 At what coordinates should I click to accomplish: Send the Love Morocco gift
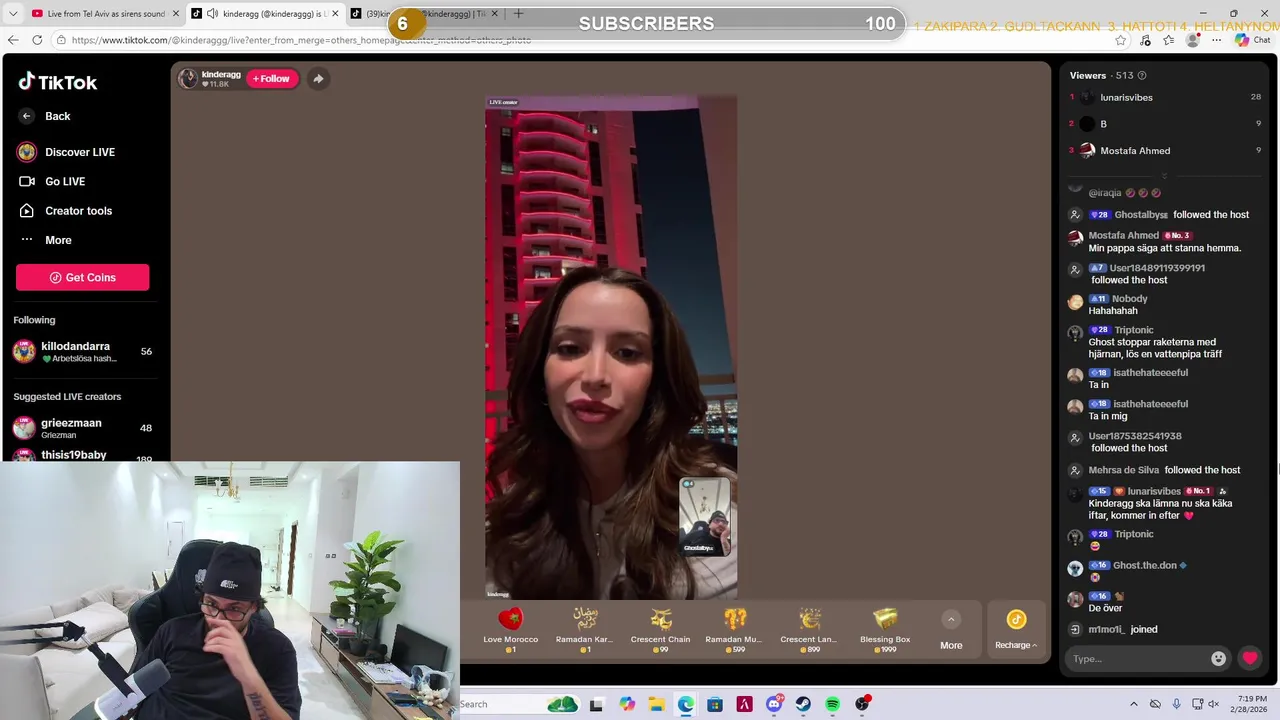pos(511,629)
